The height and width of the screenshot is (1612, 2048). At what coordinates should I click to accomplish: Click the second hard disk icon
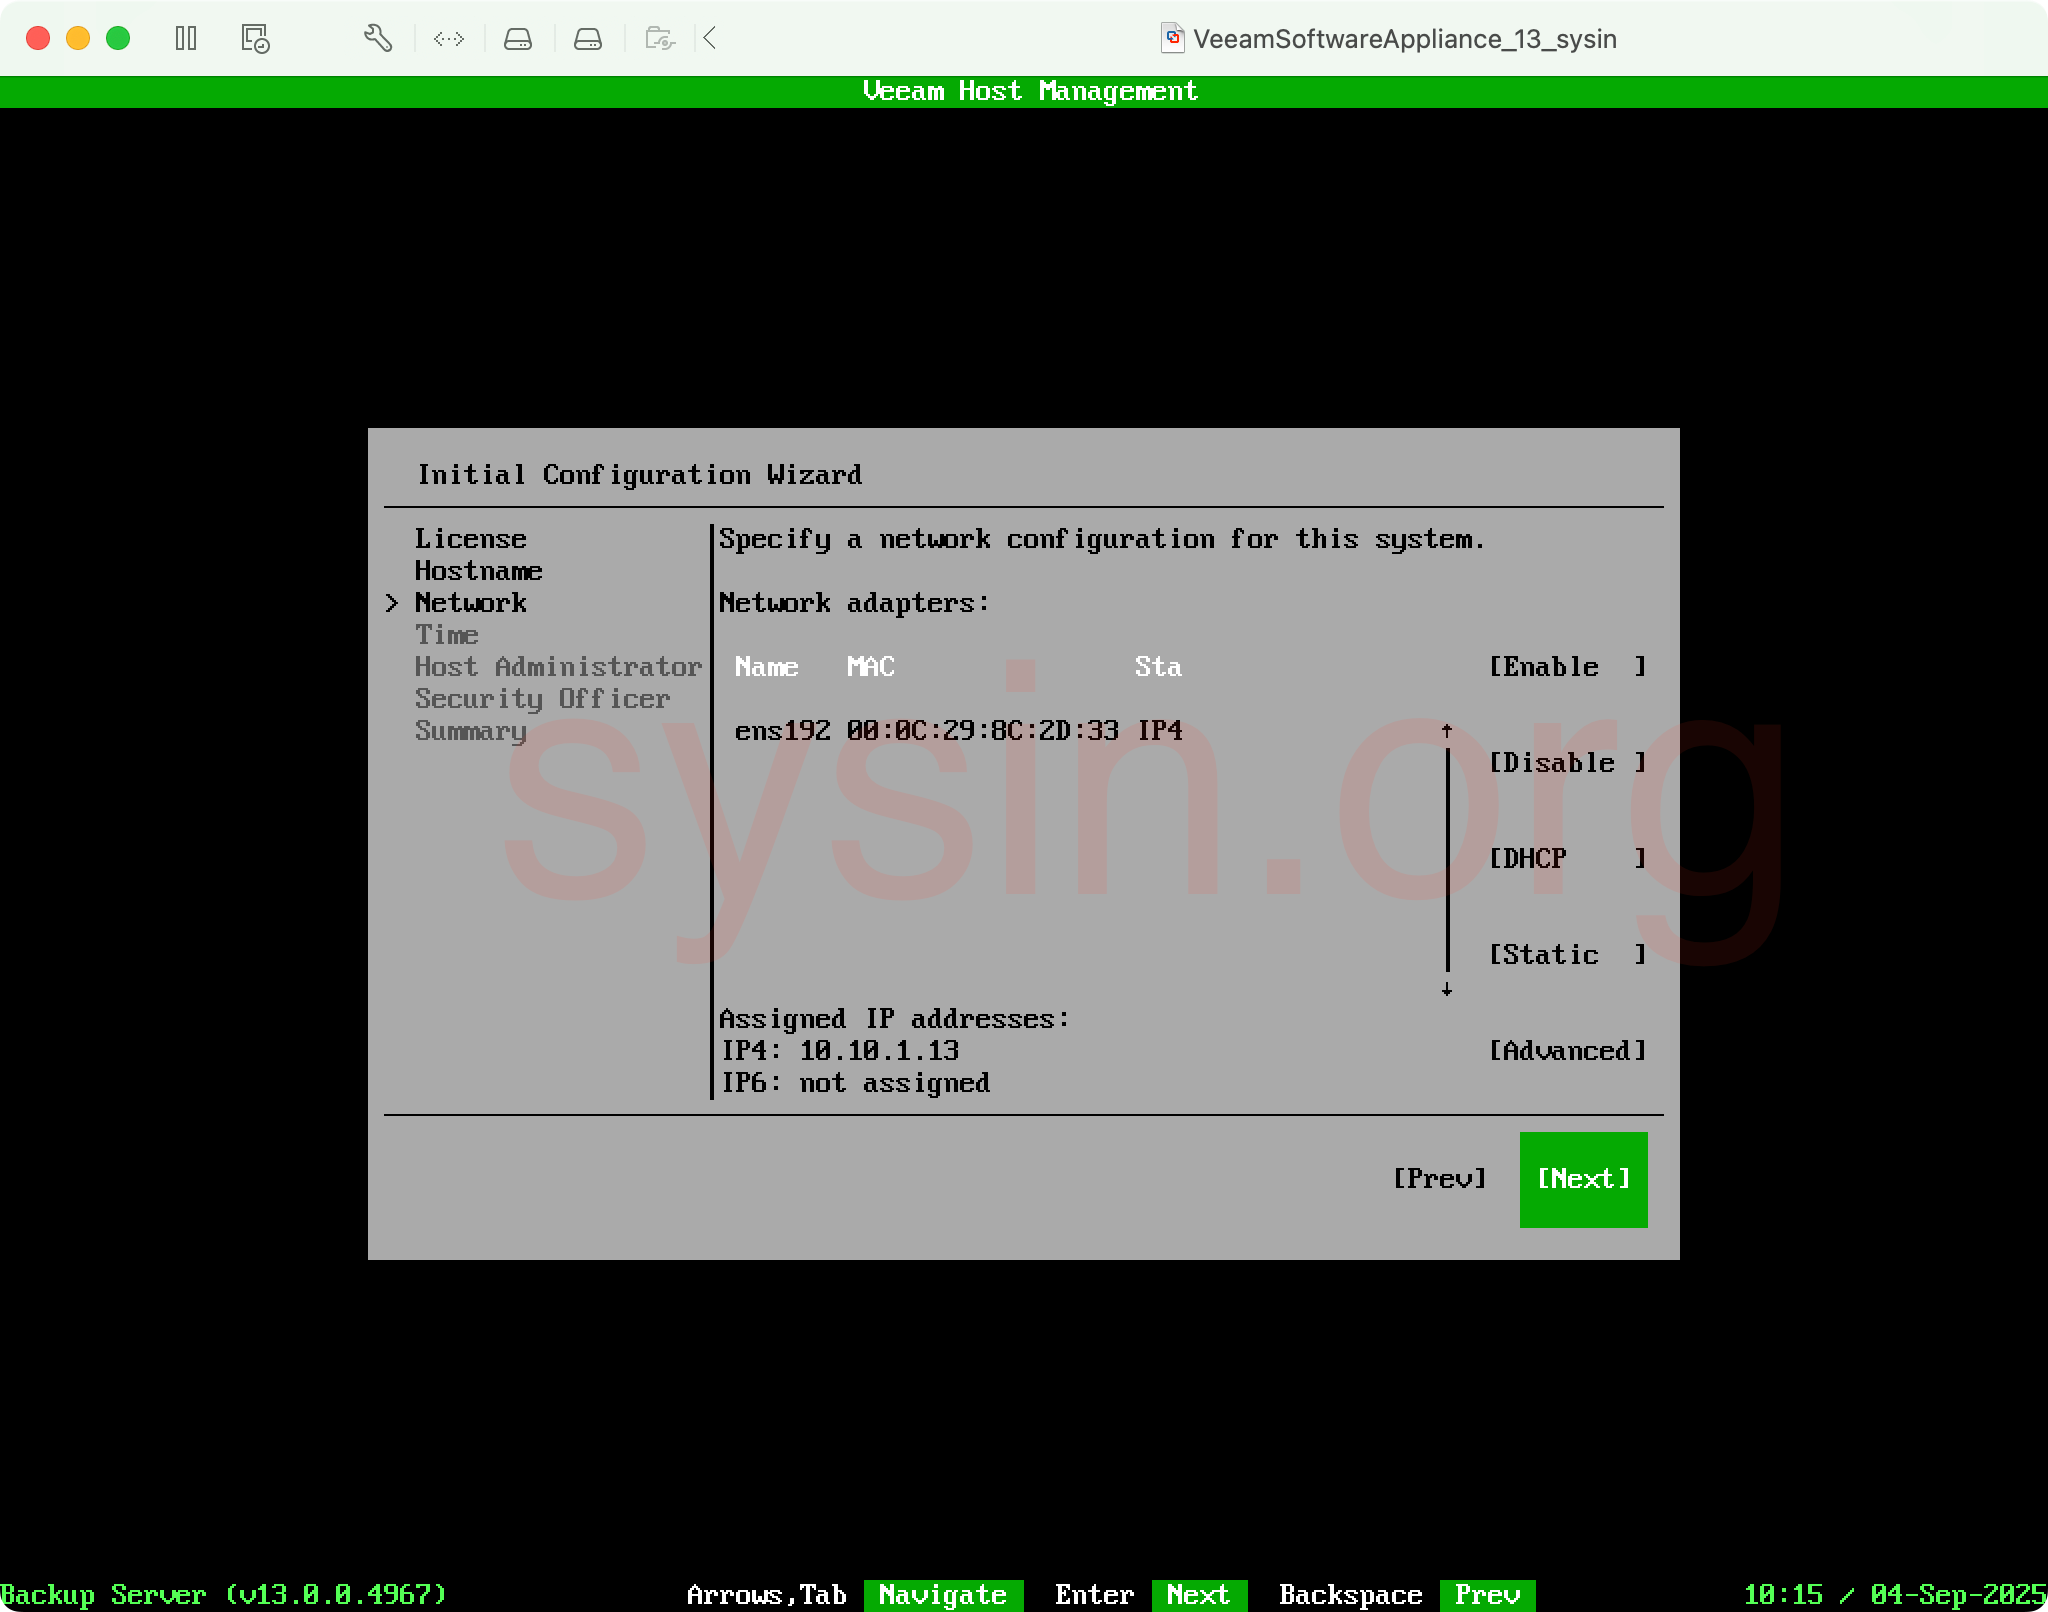(588, 39)
